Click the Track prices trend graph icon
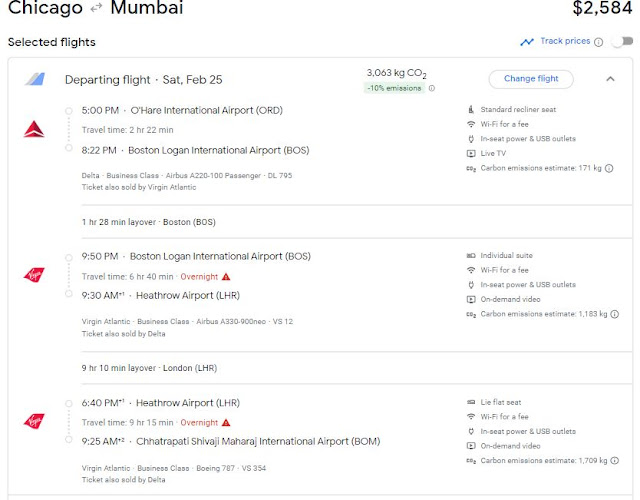 tap(527, 42)
